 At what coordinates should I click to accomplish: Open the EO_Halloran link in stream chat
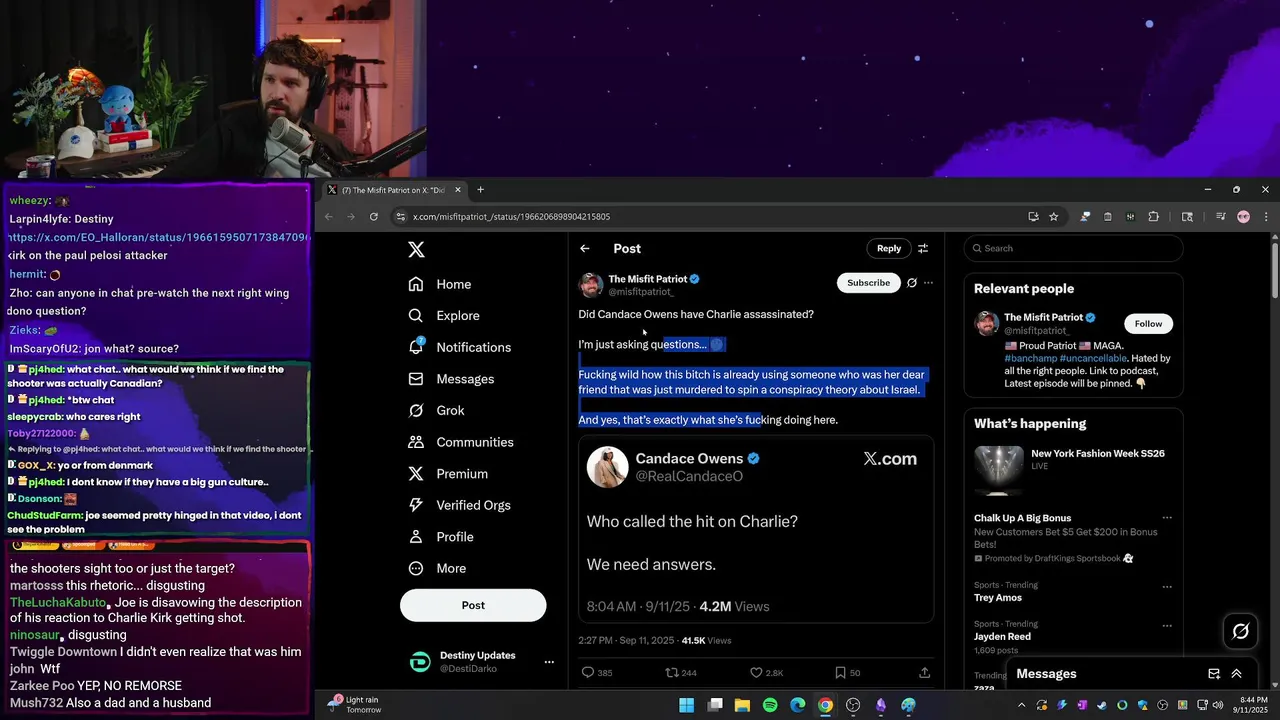(x=159, y=237)
